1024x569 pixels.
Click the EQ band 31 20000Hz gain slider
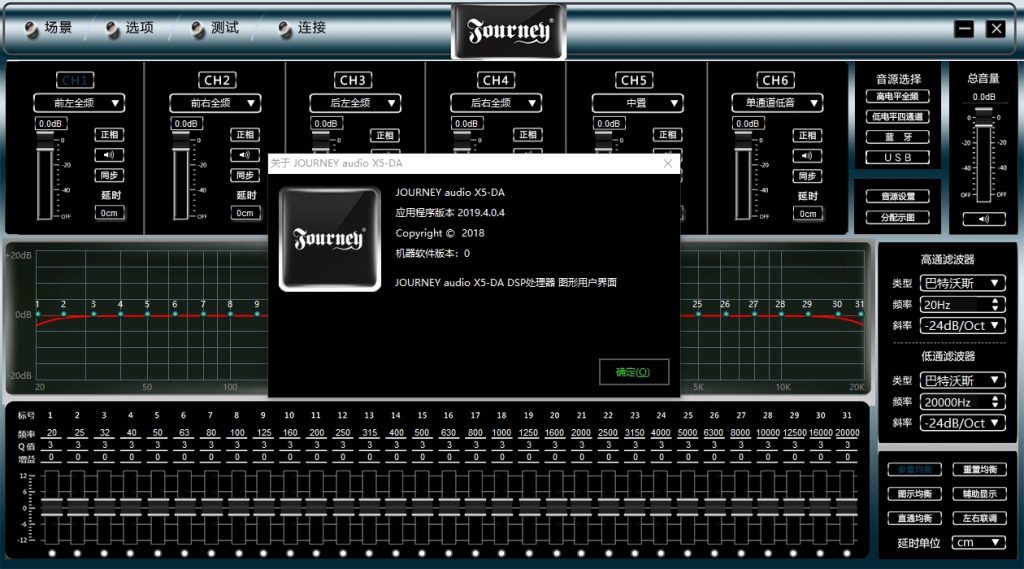pyautogui.click(x=847, y=508)
